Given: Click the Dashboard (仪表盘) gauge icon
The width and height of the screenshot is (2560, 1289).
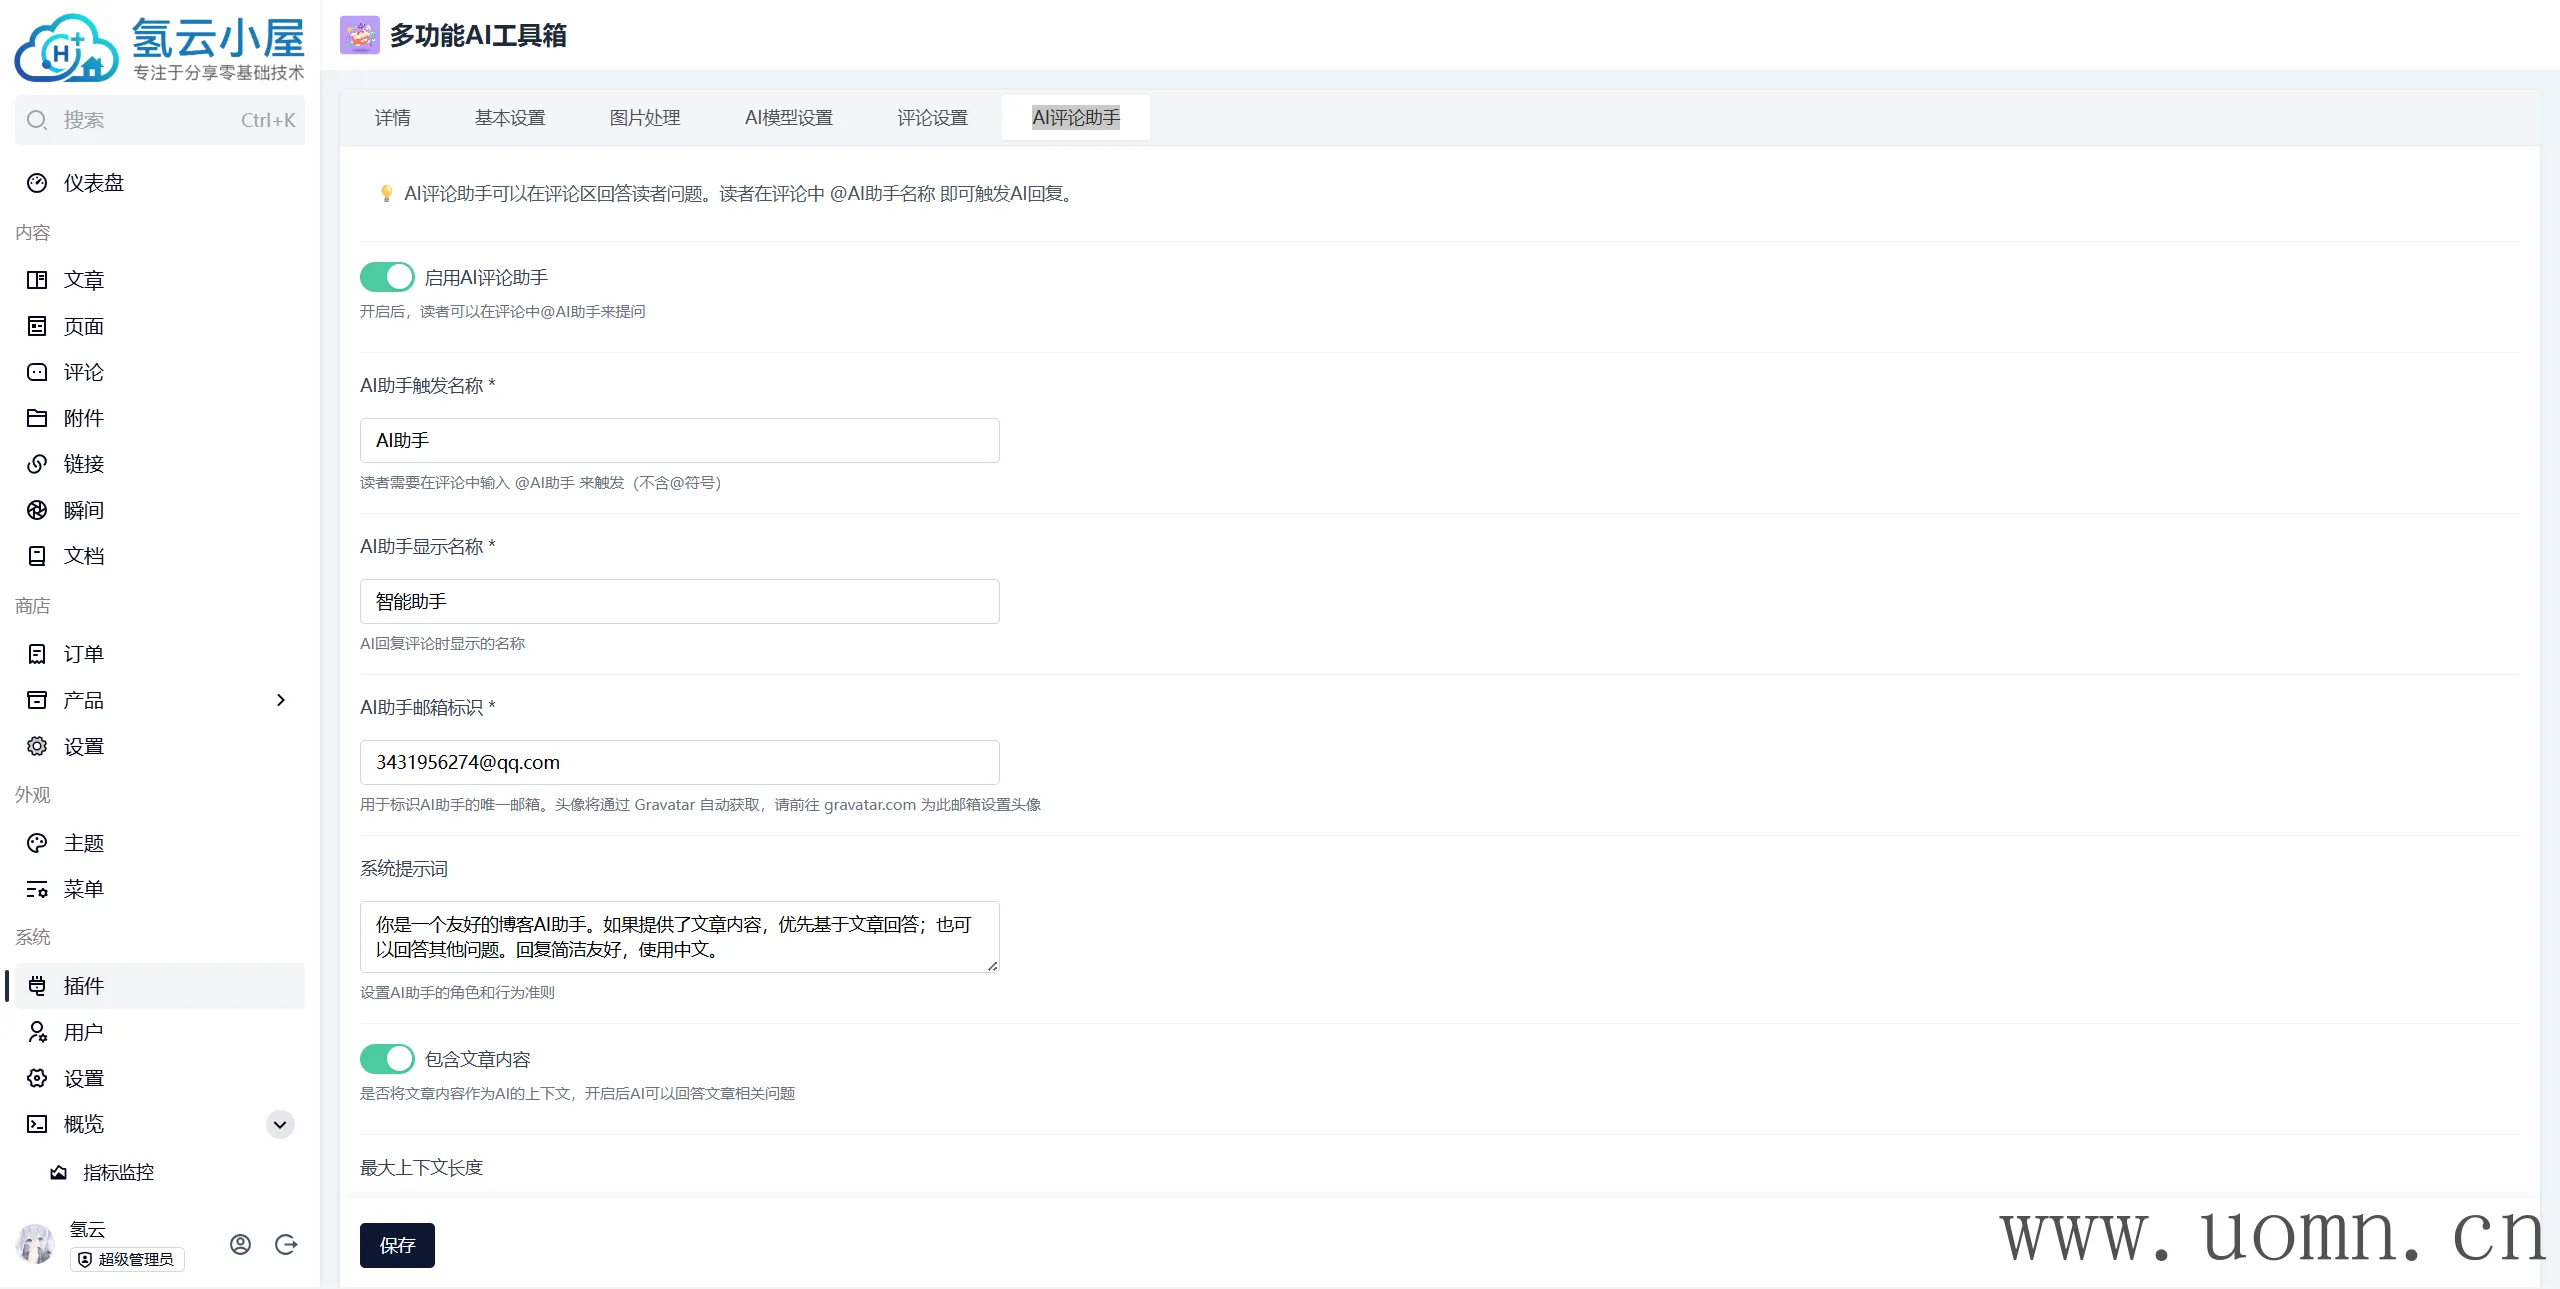Looking at the screenshot, I should tap(37, 183).
